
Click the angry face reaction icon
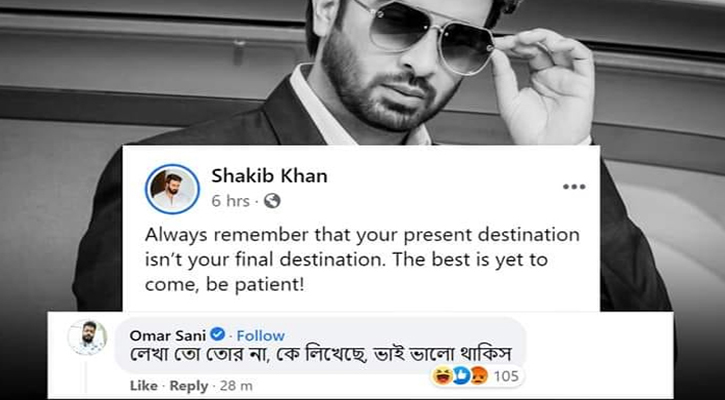pos(479,377)
